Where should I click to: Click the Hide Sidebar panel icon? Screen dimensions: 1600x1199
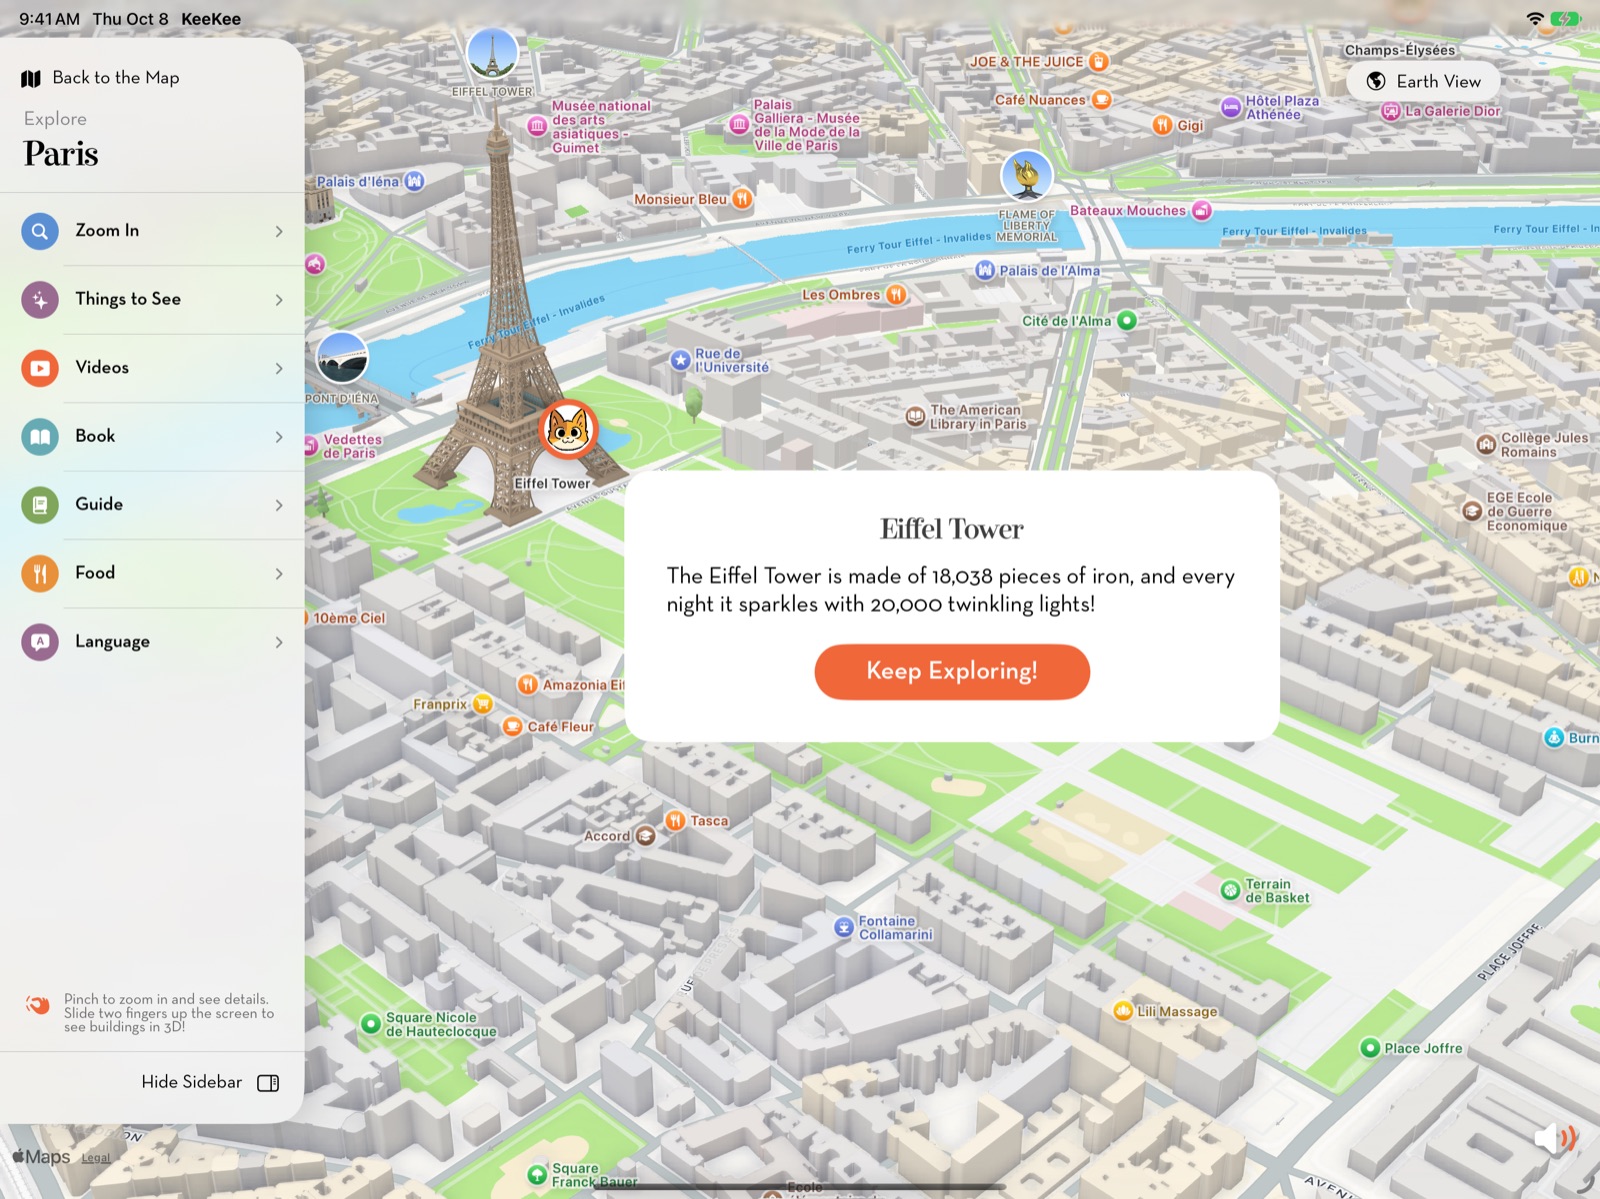(268, 1083)
